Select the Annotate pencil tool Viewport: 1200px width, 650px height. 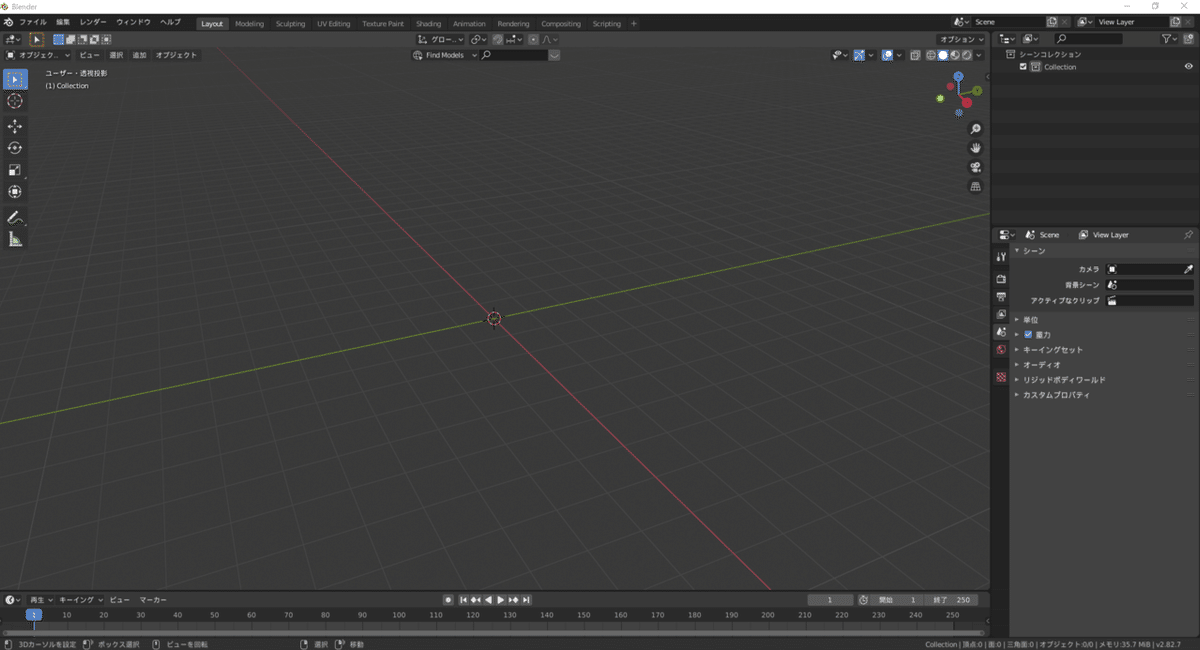pos(15,217)
